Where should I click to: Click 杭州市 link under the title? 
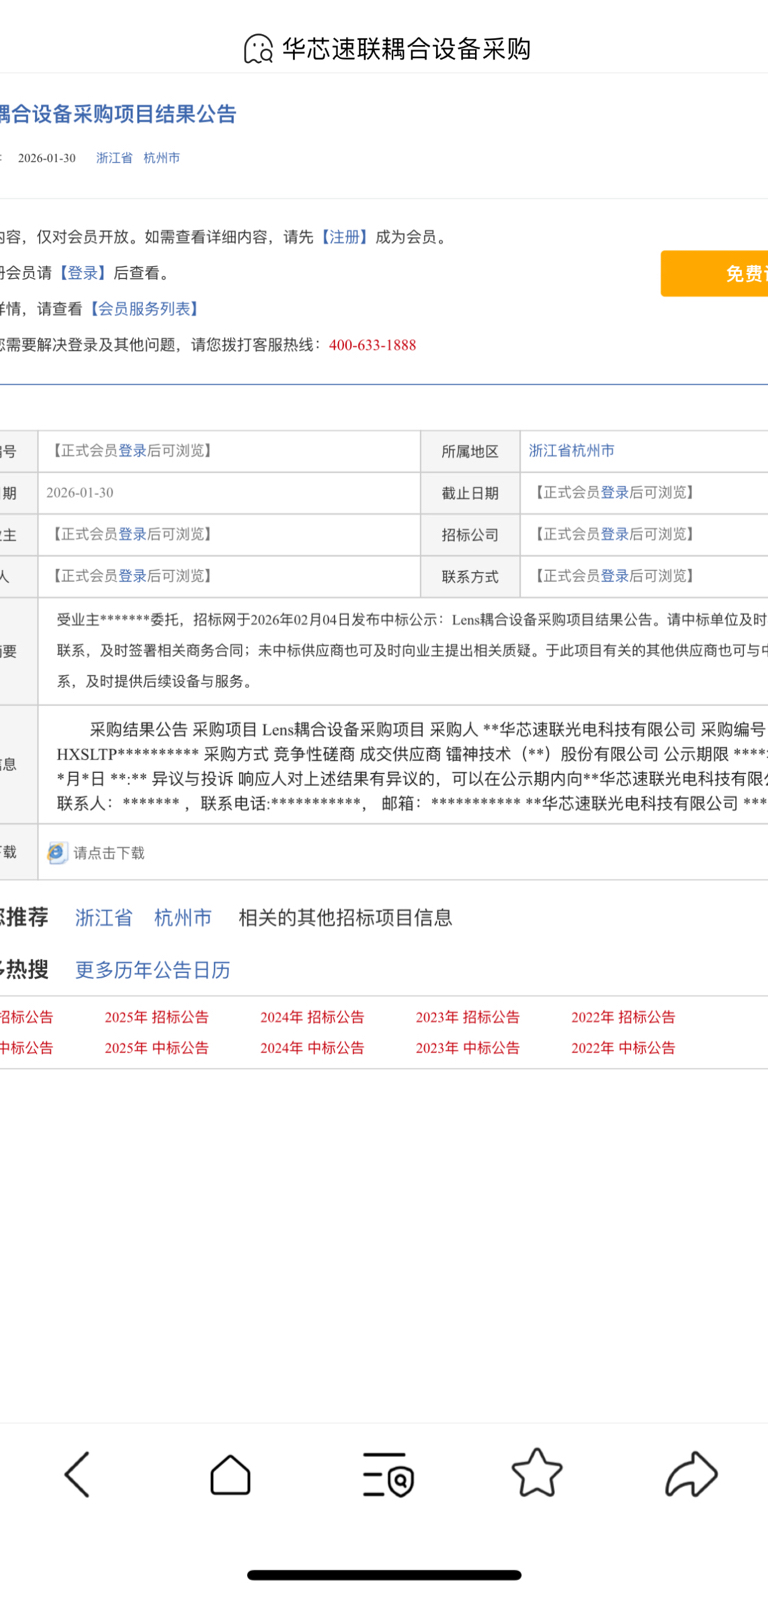162,158
